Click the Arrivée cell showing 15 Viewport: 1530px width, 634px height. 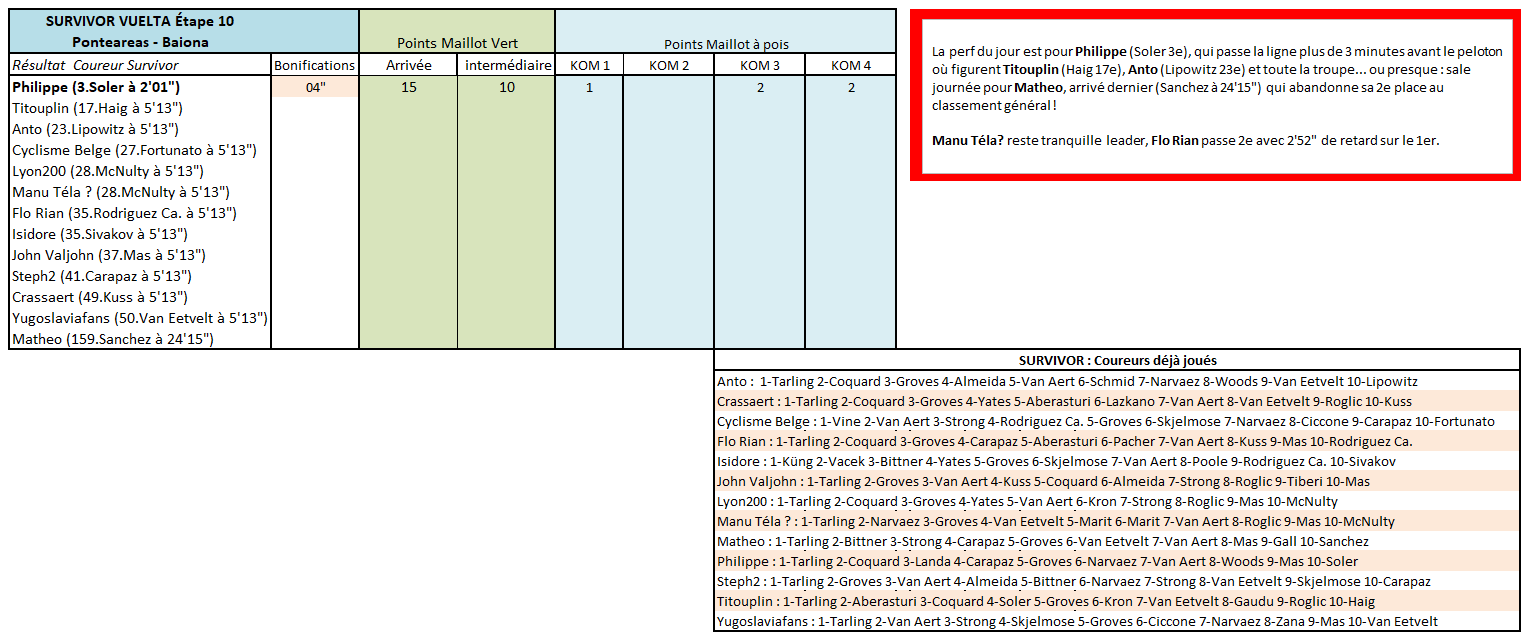pos(408,87)
